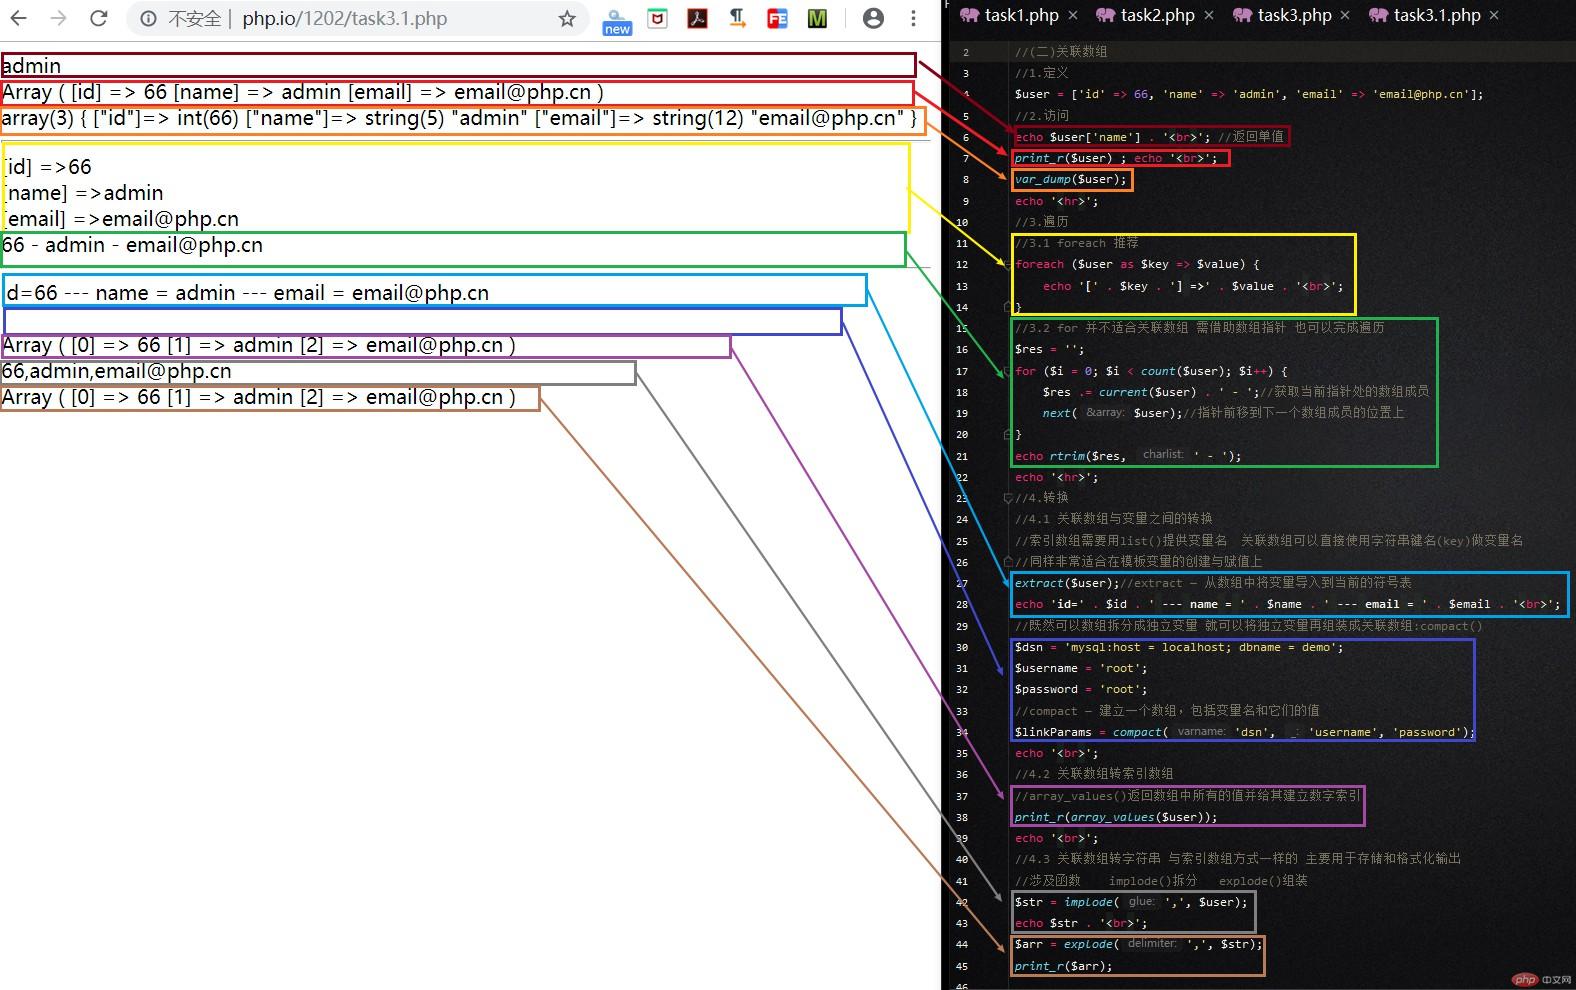Go back in the browser

click(x=19, y=18)
